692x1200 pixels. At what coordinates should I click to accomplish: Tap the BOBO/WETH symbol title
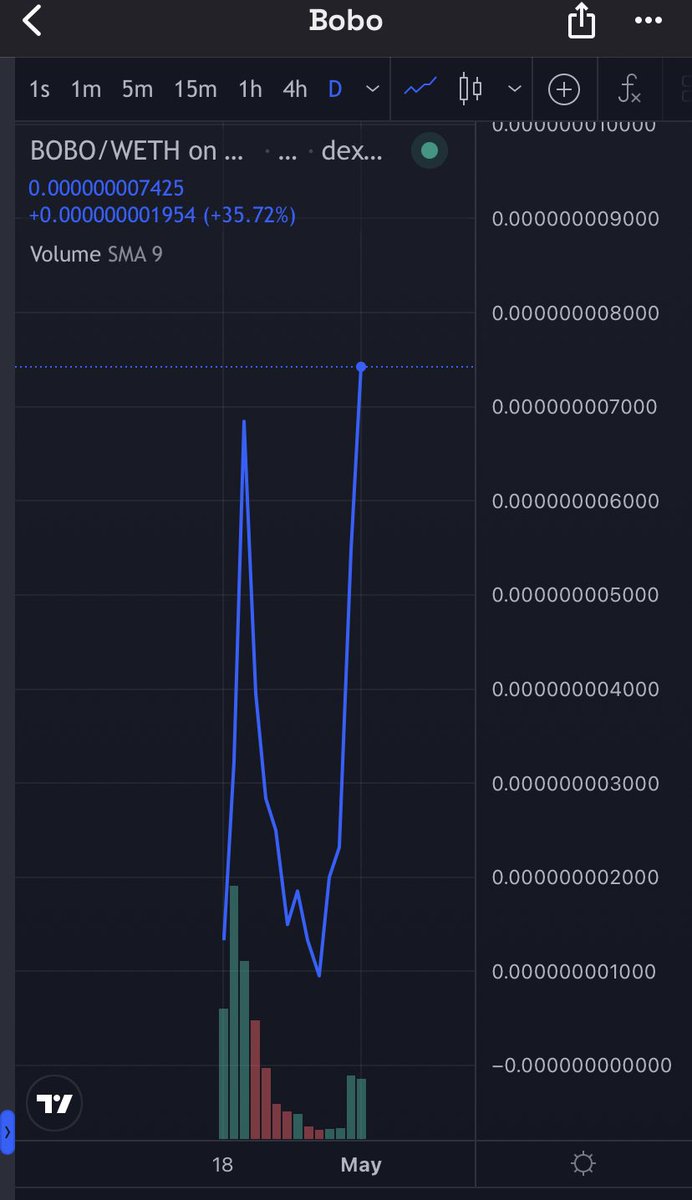[x=136, y=151]
